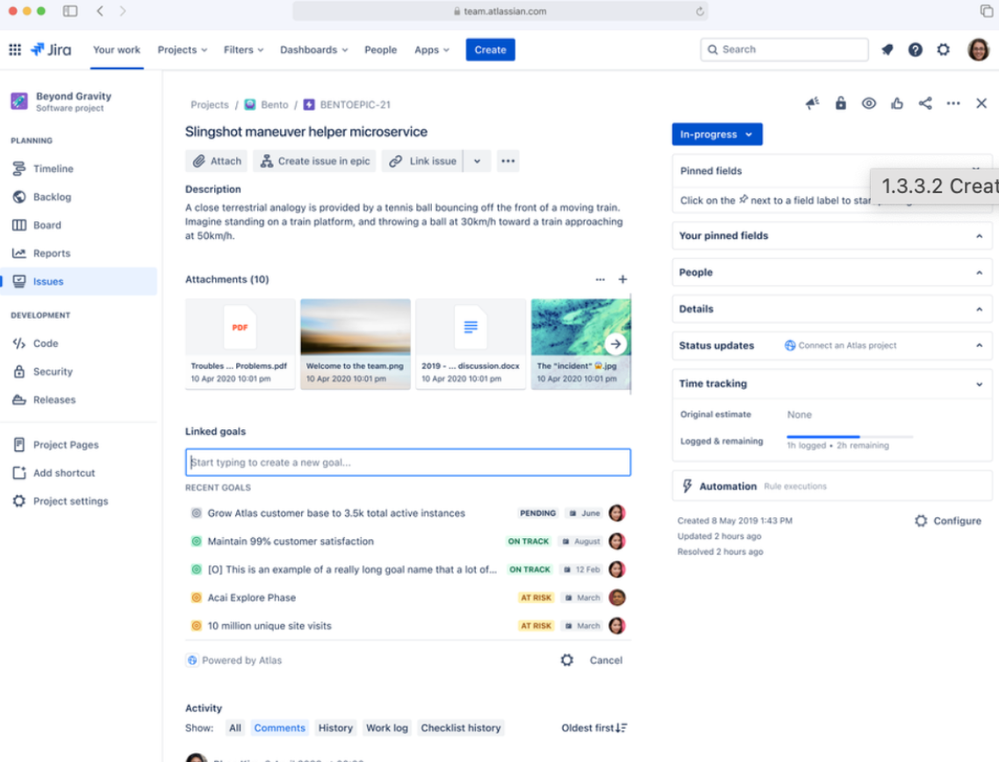Screen dimensions: 999x762
Task: Share the issue via the share icon
Action: [925, 103]
